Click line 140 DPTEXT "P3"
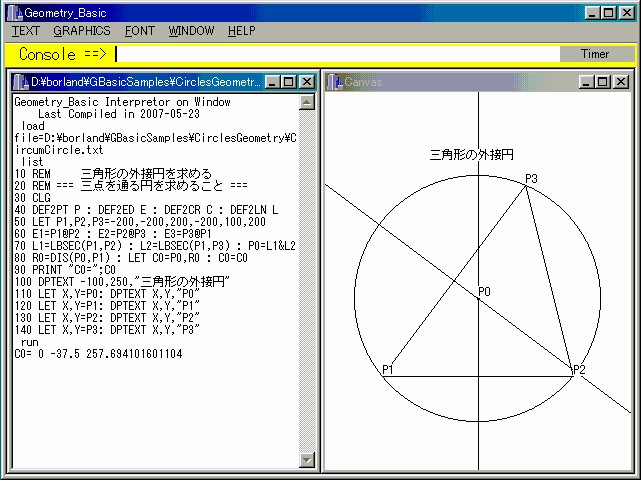641x480 pixels. click(x=107, y=330)
